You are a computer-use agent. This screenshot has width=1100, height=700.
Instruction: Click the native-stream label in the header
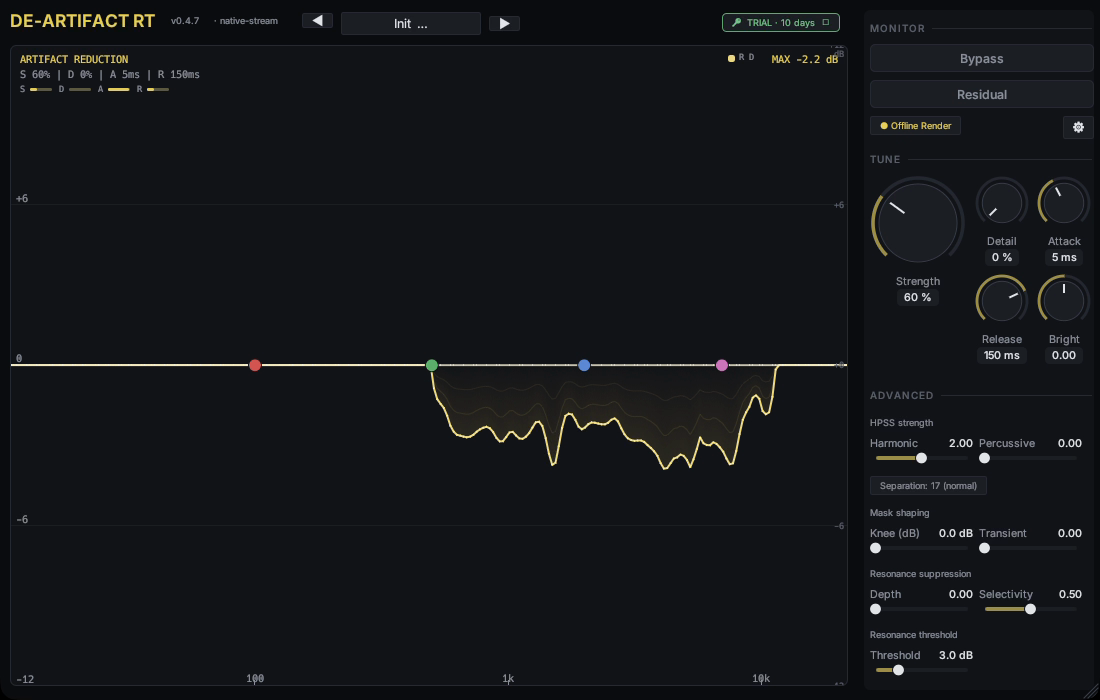[x=248, y=21]
